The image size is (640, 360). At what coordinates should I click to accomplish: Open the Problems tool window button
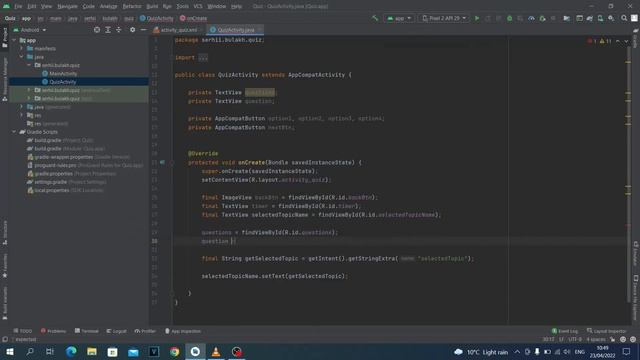point(53,331)
